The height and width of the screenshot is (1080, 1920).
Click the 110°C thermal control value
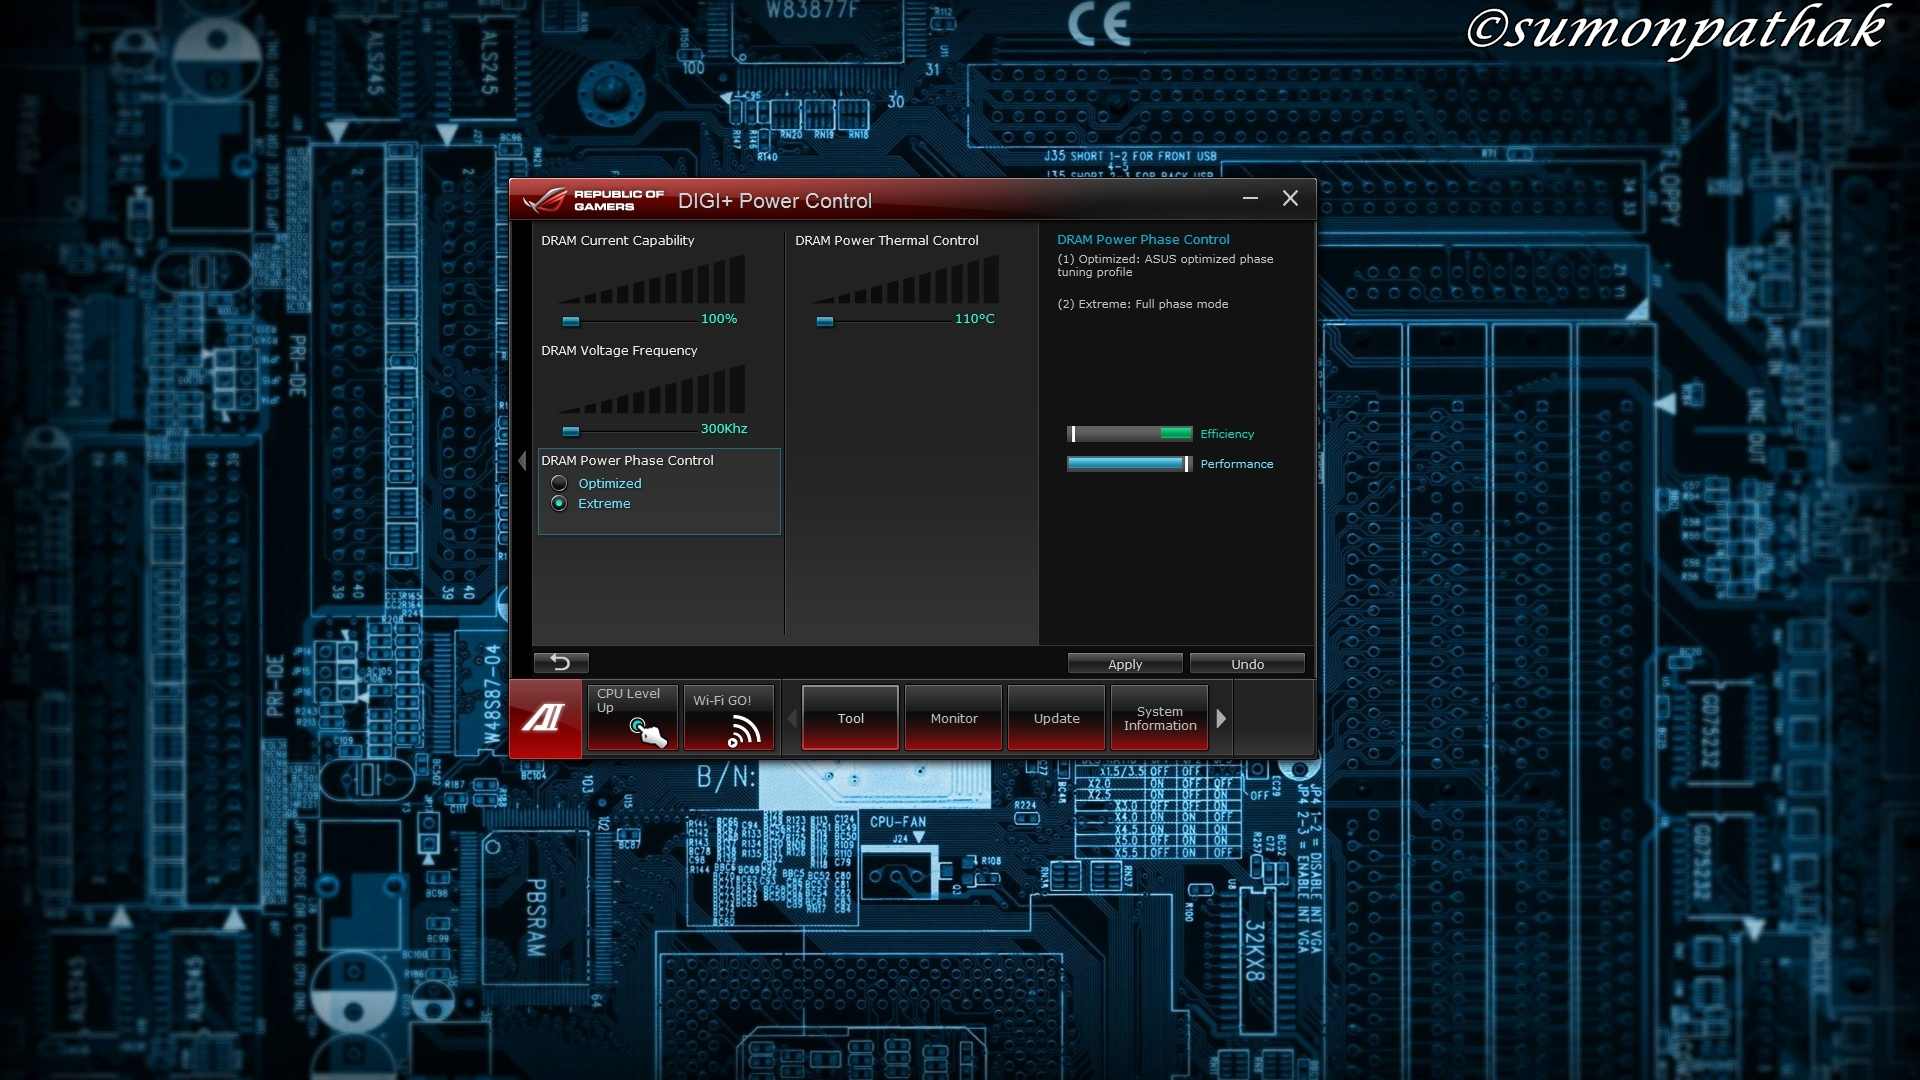975,319
